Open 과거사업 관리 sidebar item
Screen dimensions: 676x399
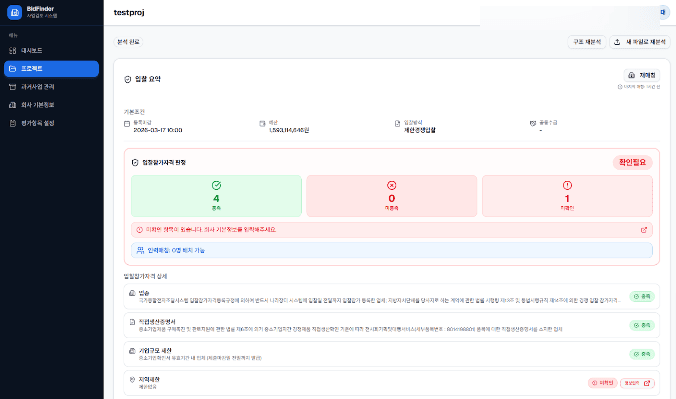pos(51,87)
